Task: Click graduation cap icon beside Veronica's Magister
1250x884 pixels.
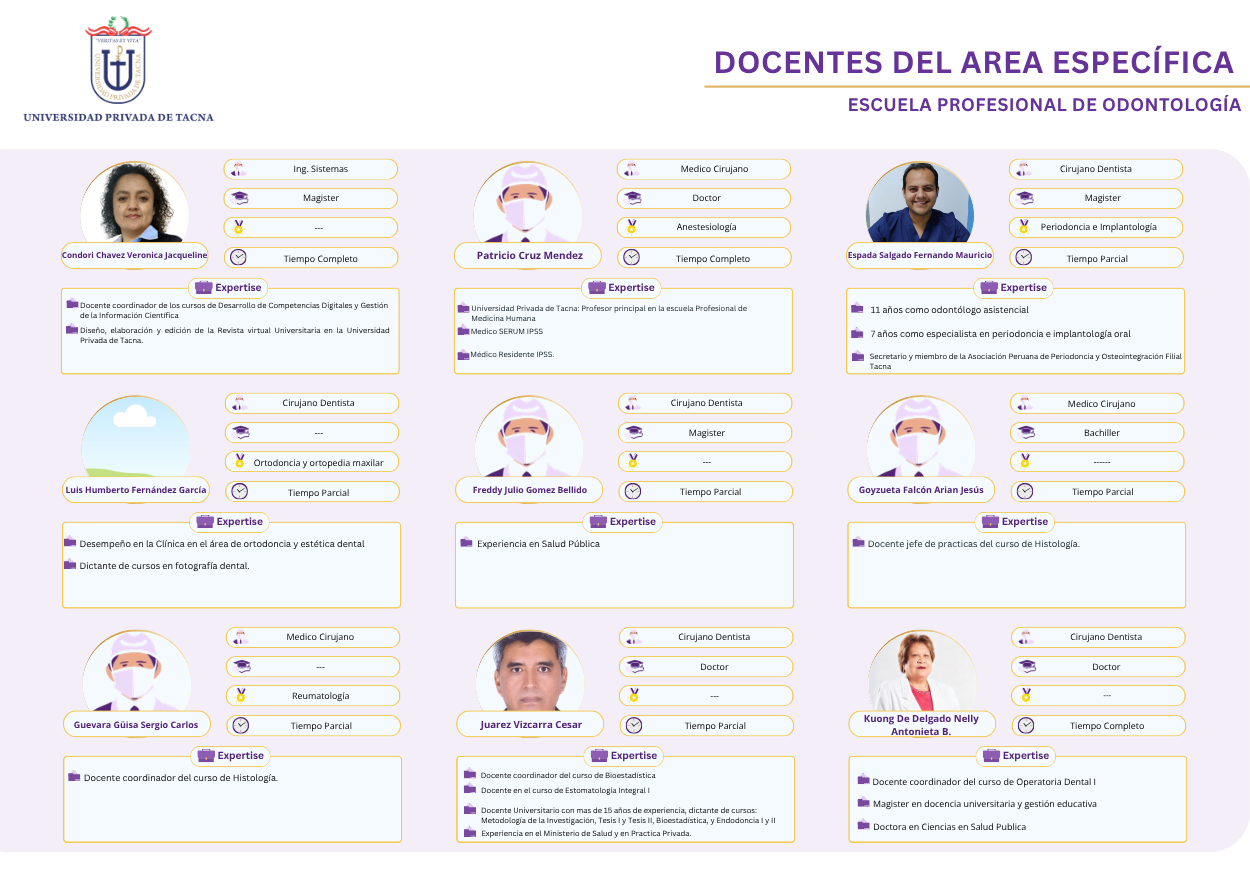Action: pyautogui.click(x=239, y=198)
